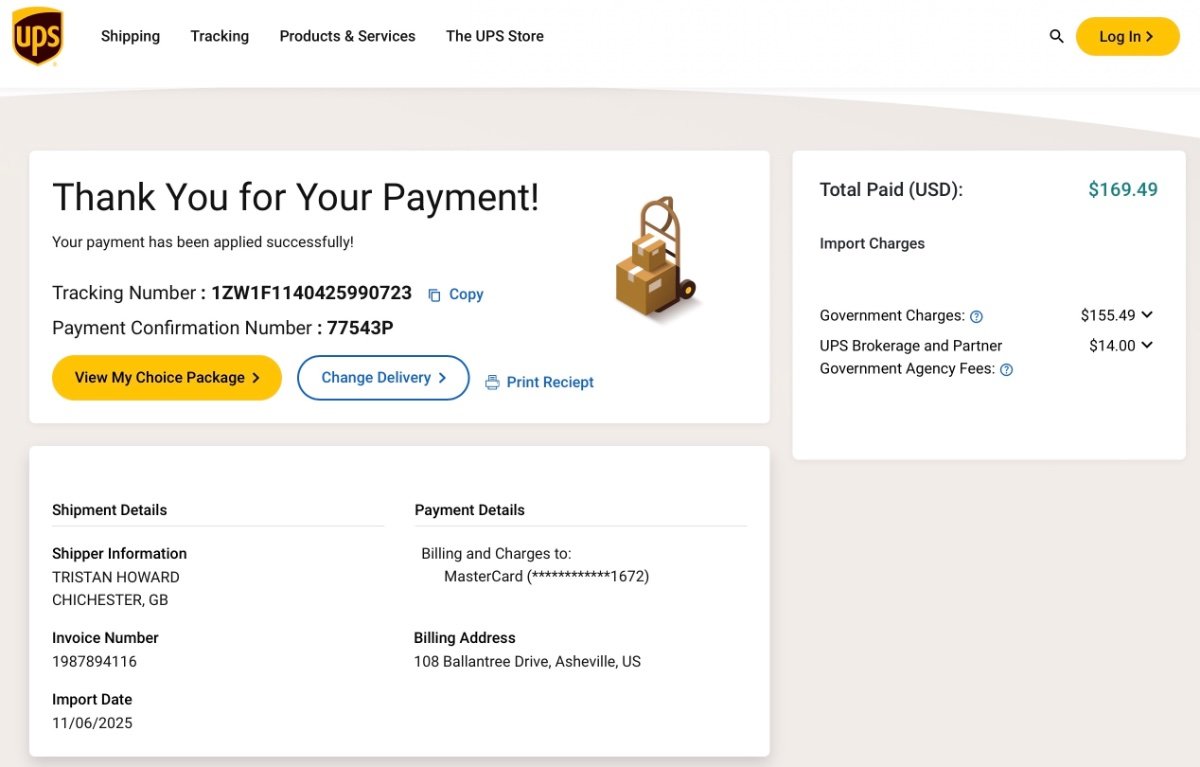Select the tracking number 1ZW1F1140425990723
Viewport: 1200px width, 767px height.
click(311, 293)
